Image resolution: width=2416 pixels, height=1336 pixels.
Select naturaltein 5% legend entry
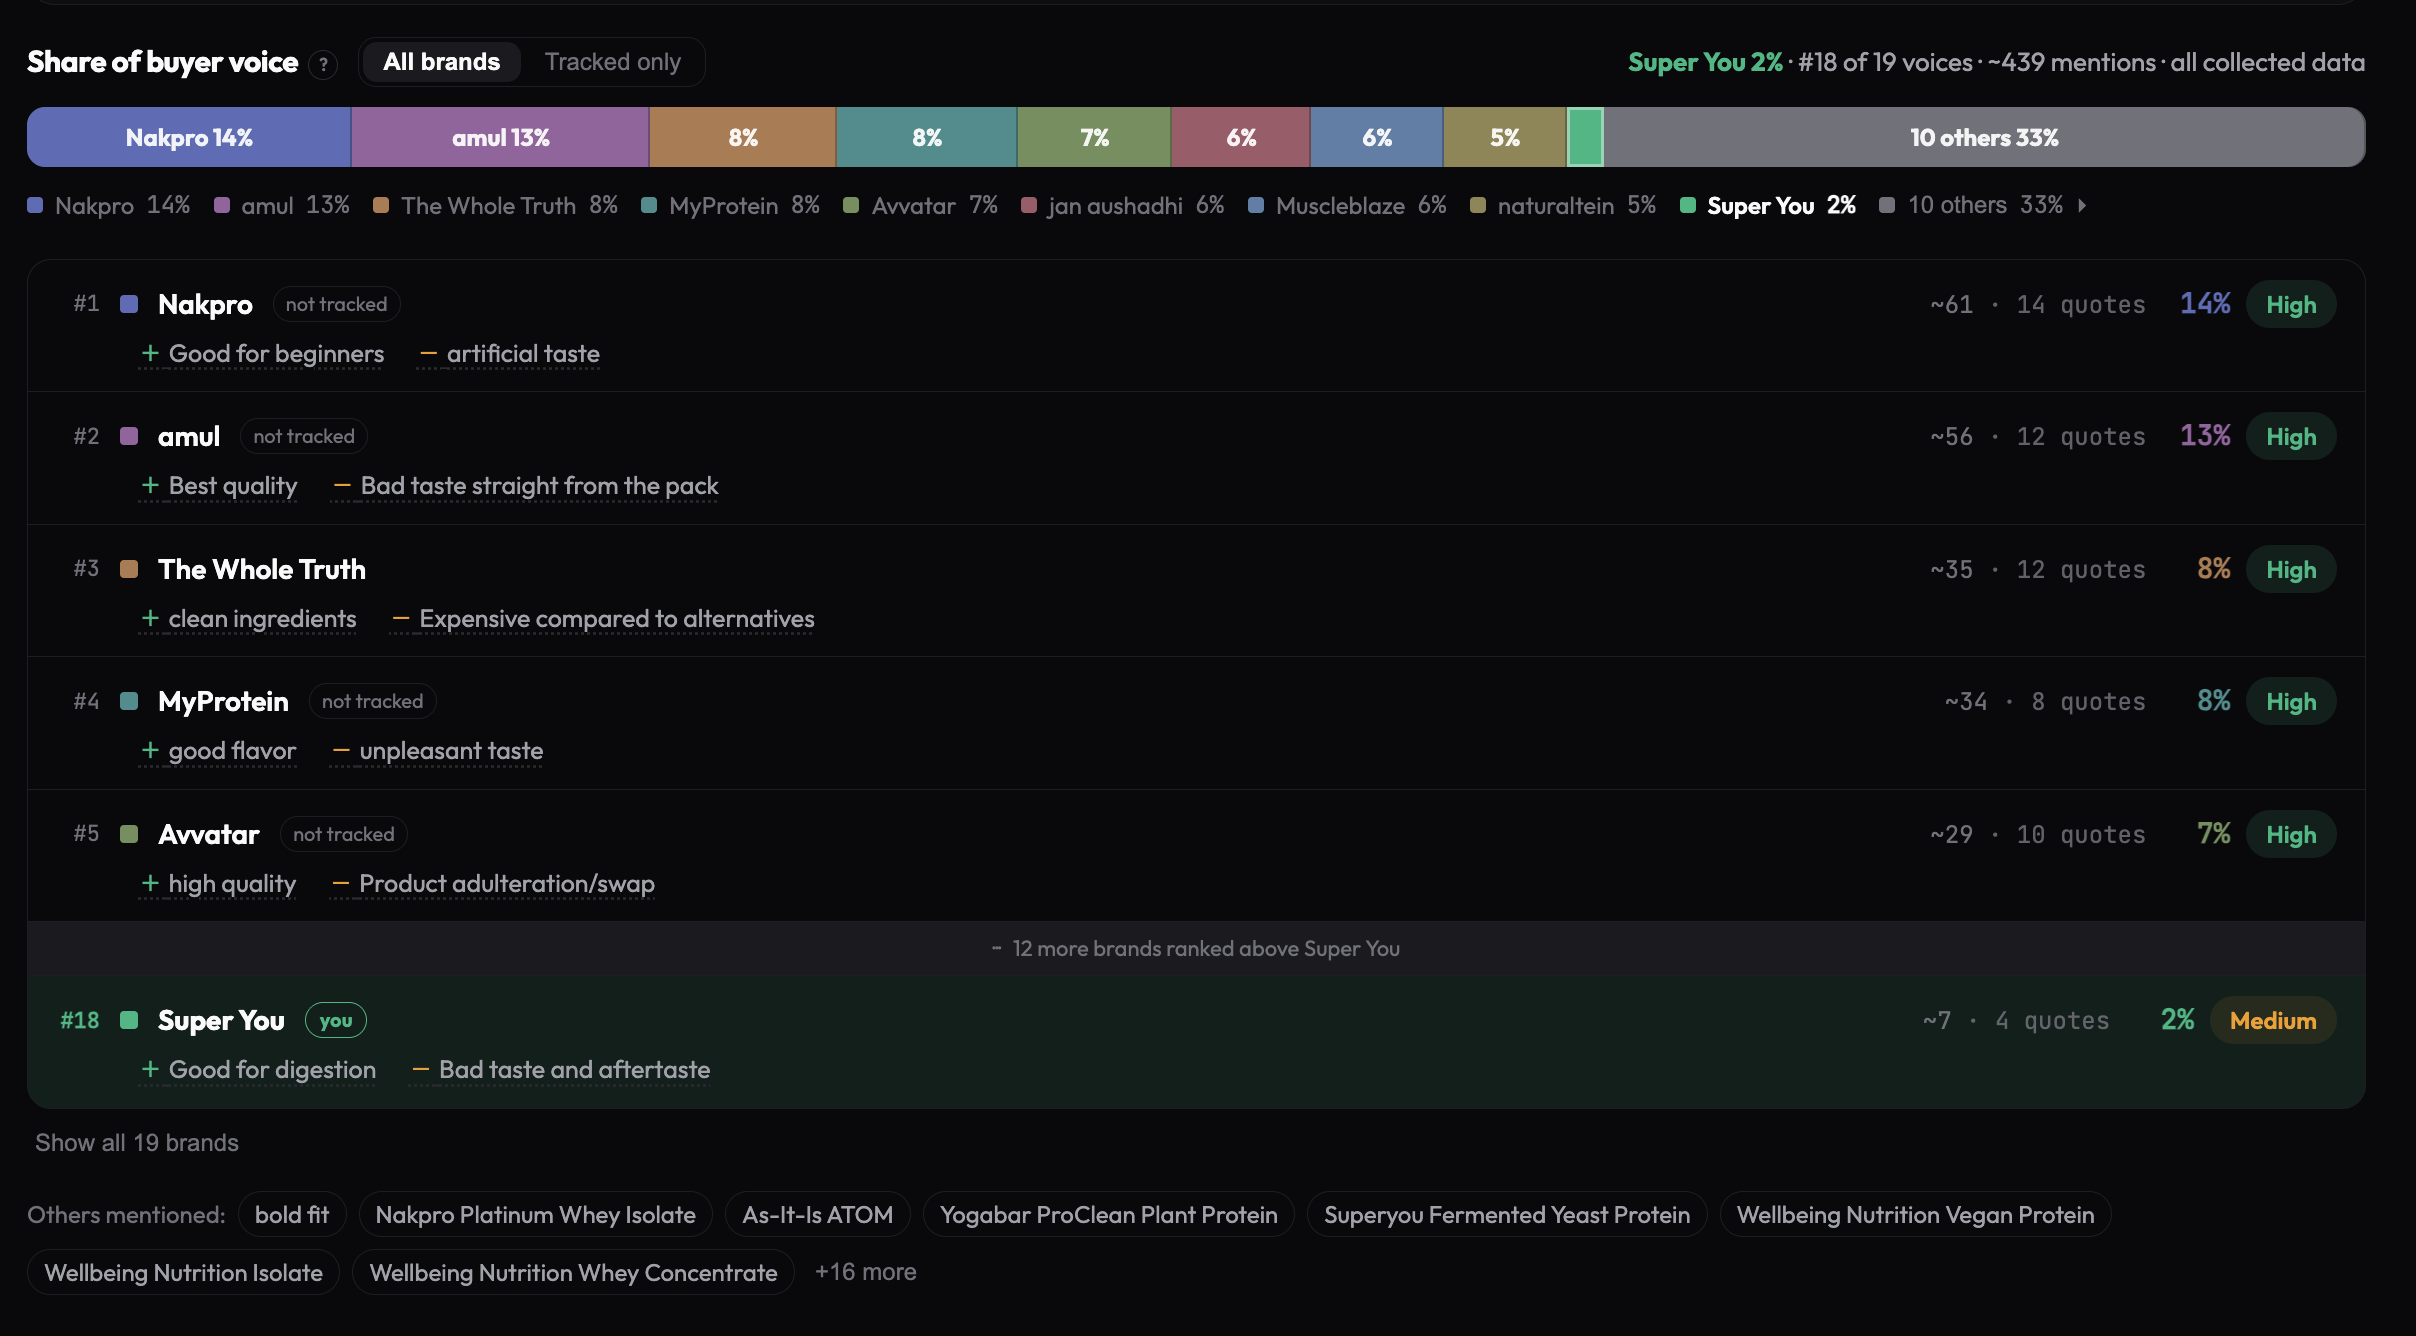coord(1563,205)
